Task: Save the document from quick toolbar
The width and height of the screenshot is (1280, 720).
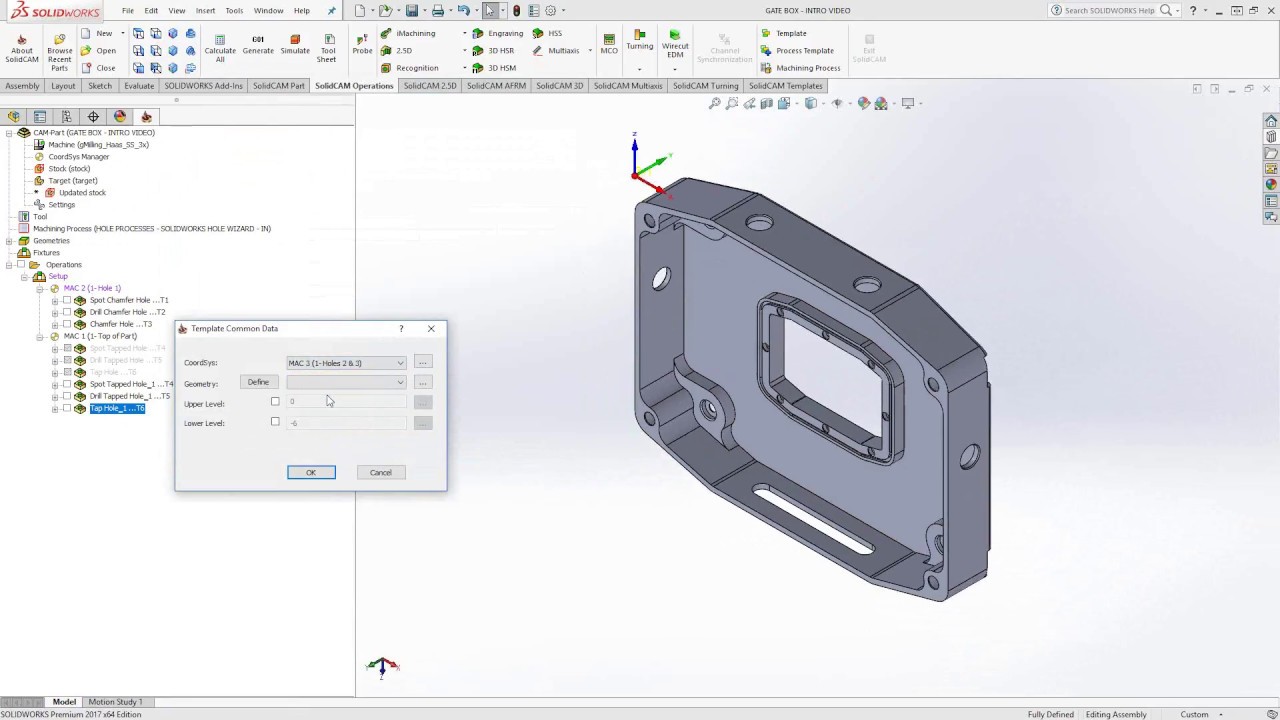Action: click(x=411, y=11)
